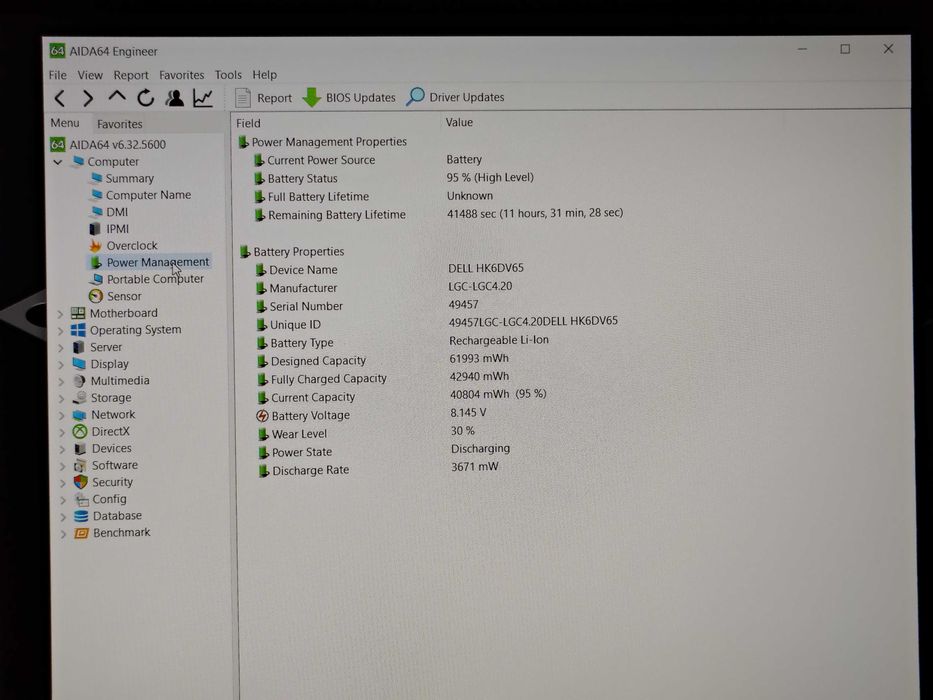Refresh the page with the circular arrow icon

pos(145,98)
